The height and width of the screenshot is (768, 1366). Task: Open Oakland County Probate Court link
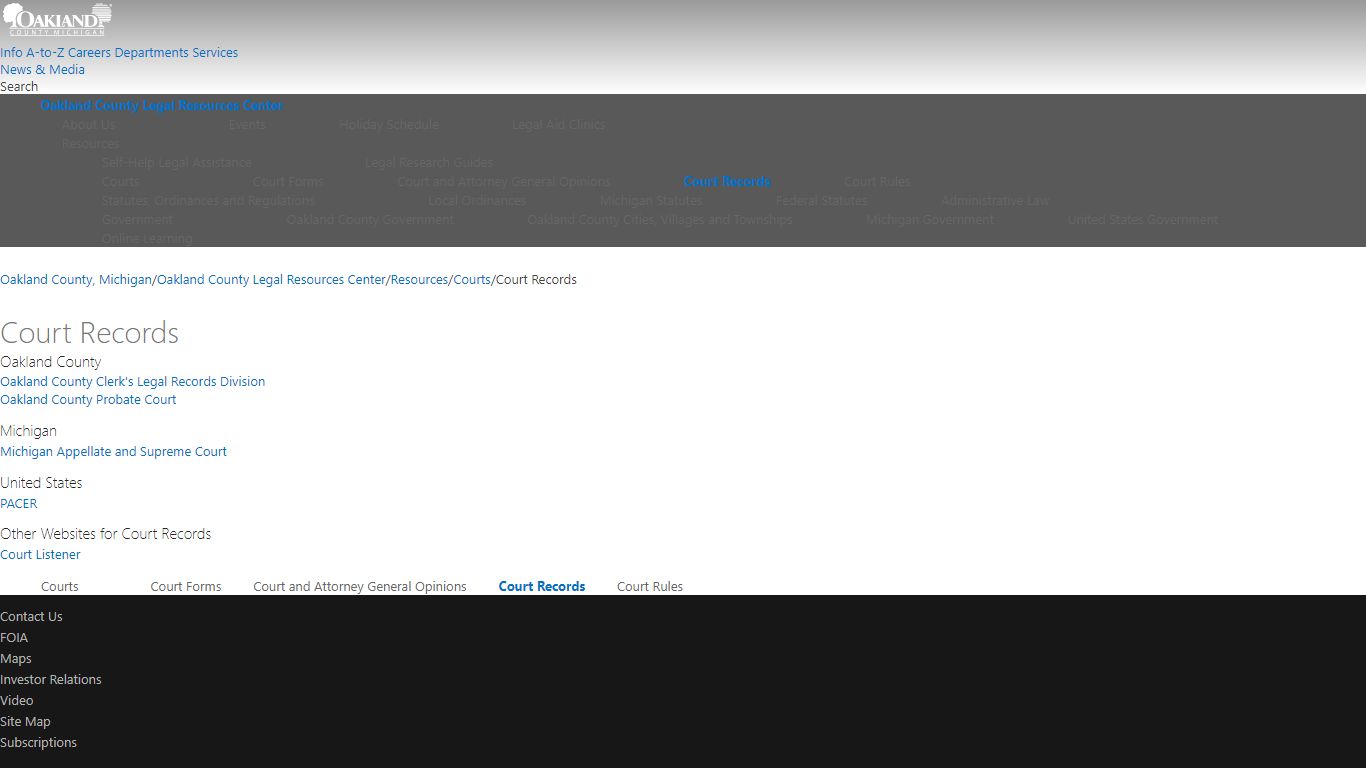(88, 400)
